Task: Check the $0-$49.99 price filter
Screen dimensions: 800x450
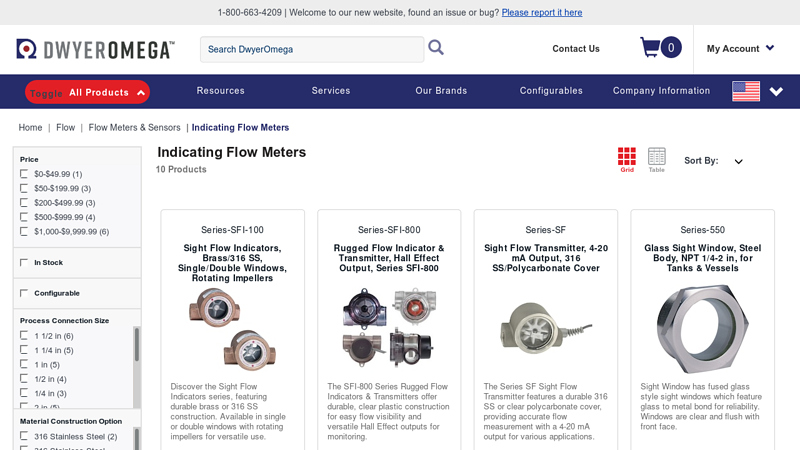Action: 24,174
